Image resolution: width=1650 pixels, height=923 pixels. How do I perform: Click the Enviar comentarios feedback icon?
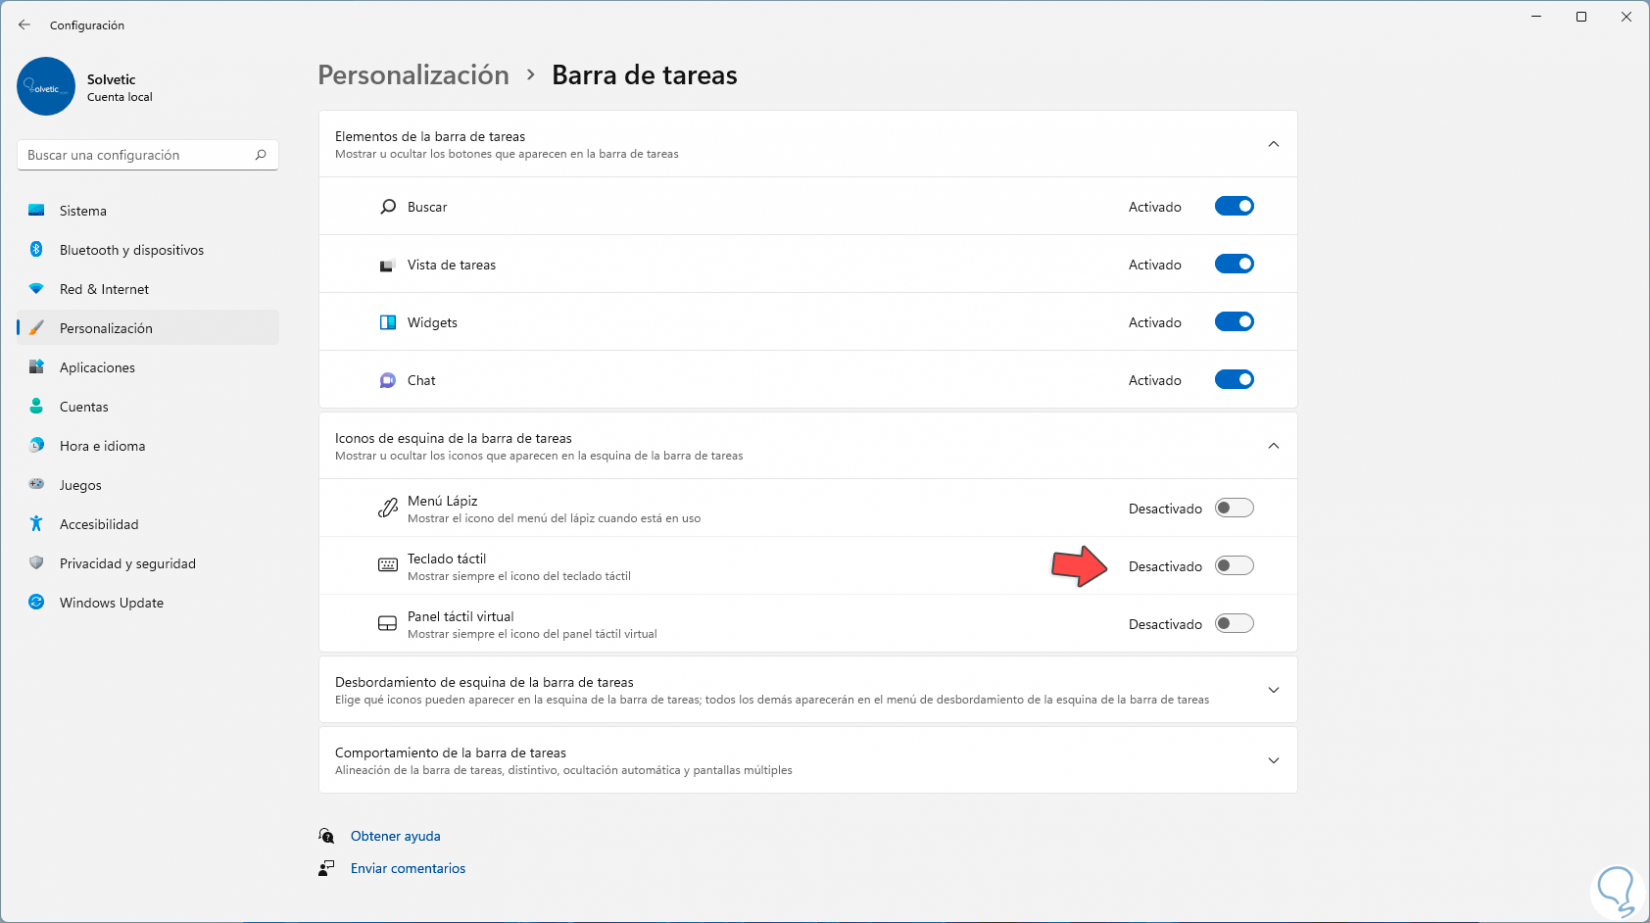pos(326,868)
